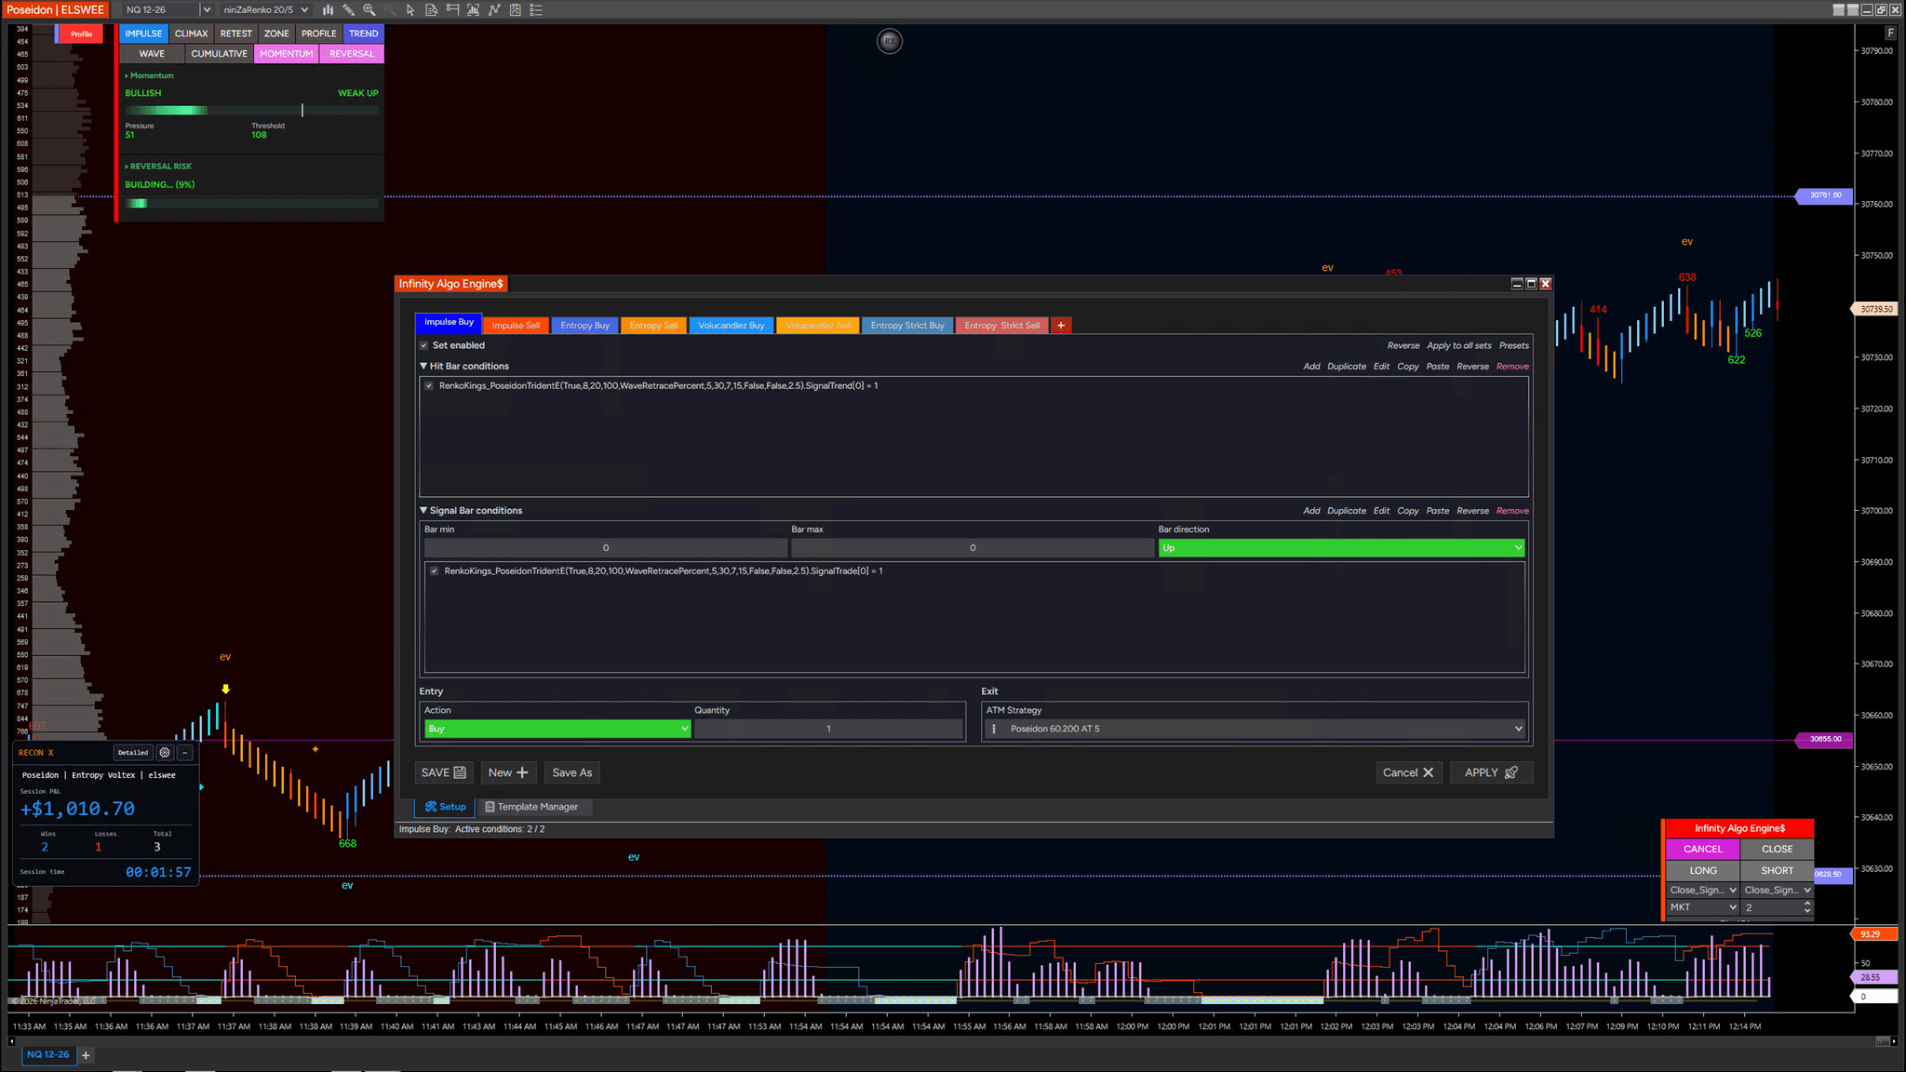Open the Volucandlez Buy tab
The height and width of the screenshot is (1072, 1906).
tap(731, 325)
